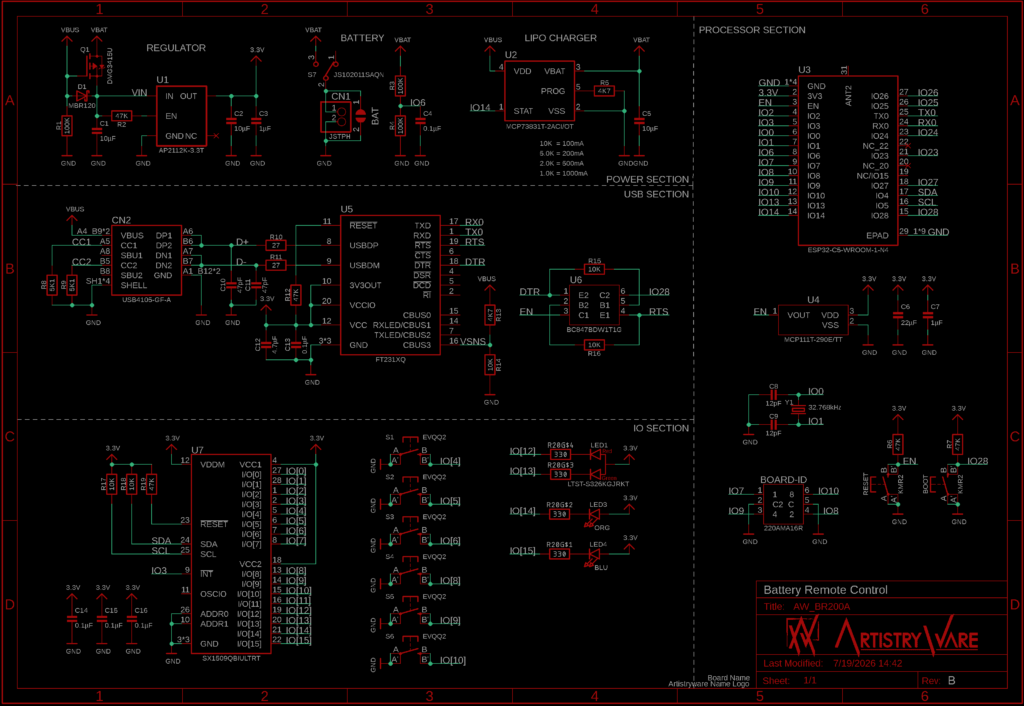1024x706 pixels.
Task: Select the C16 0.1µF decoupling capacitor
Action: [133, 619]
